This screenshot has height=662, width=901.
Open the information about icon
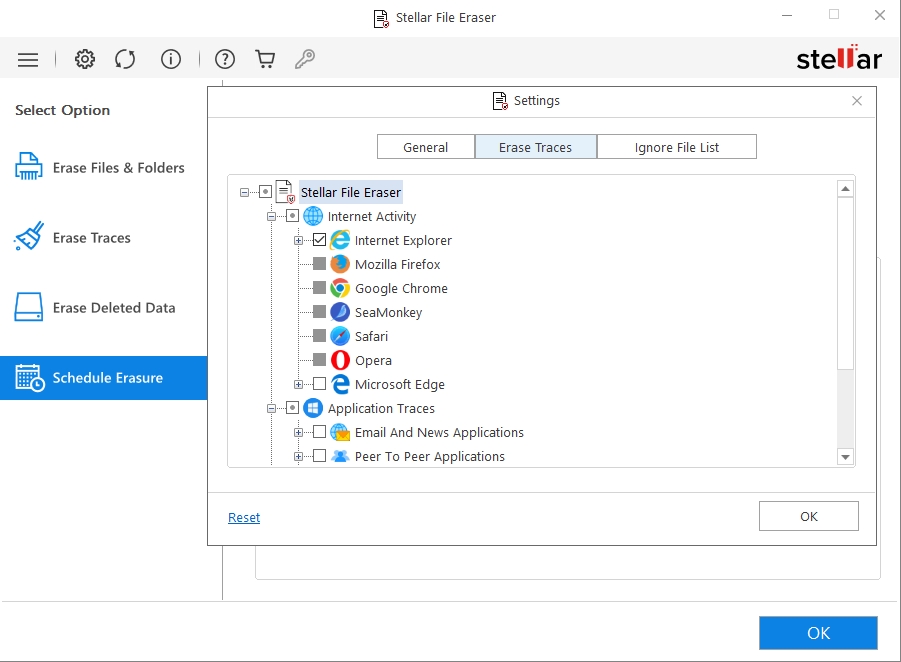click(171, 60)
